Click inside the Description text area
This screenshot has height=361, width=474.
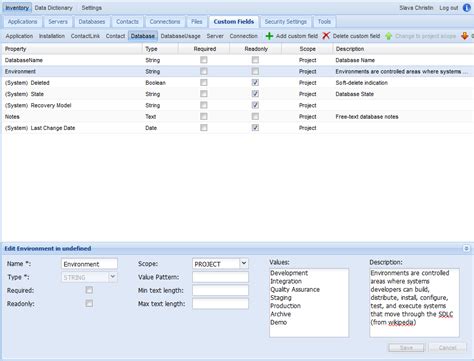coord(414,303)
